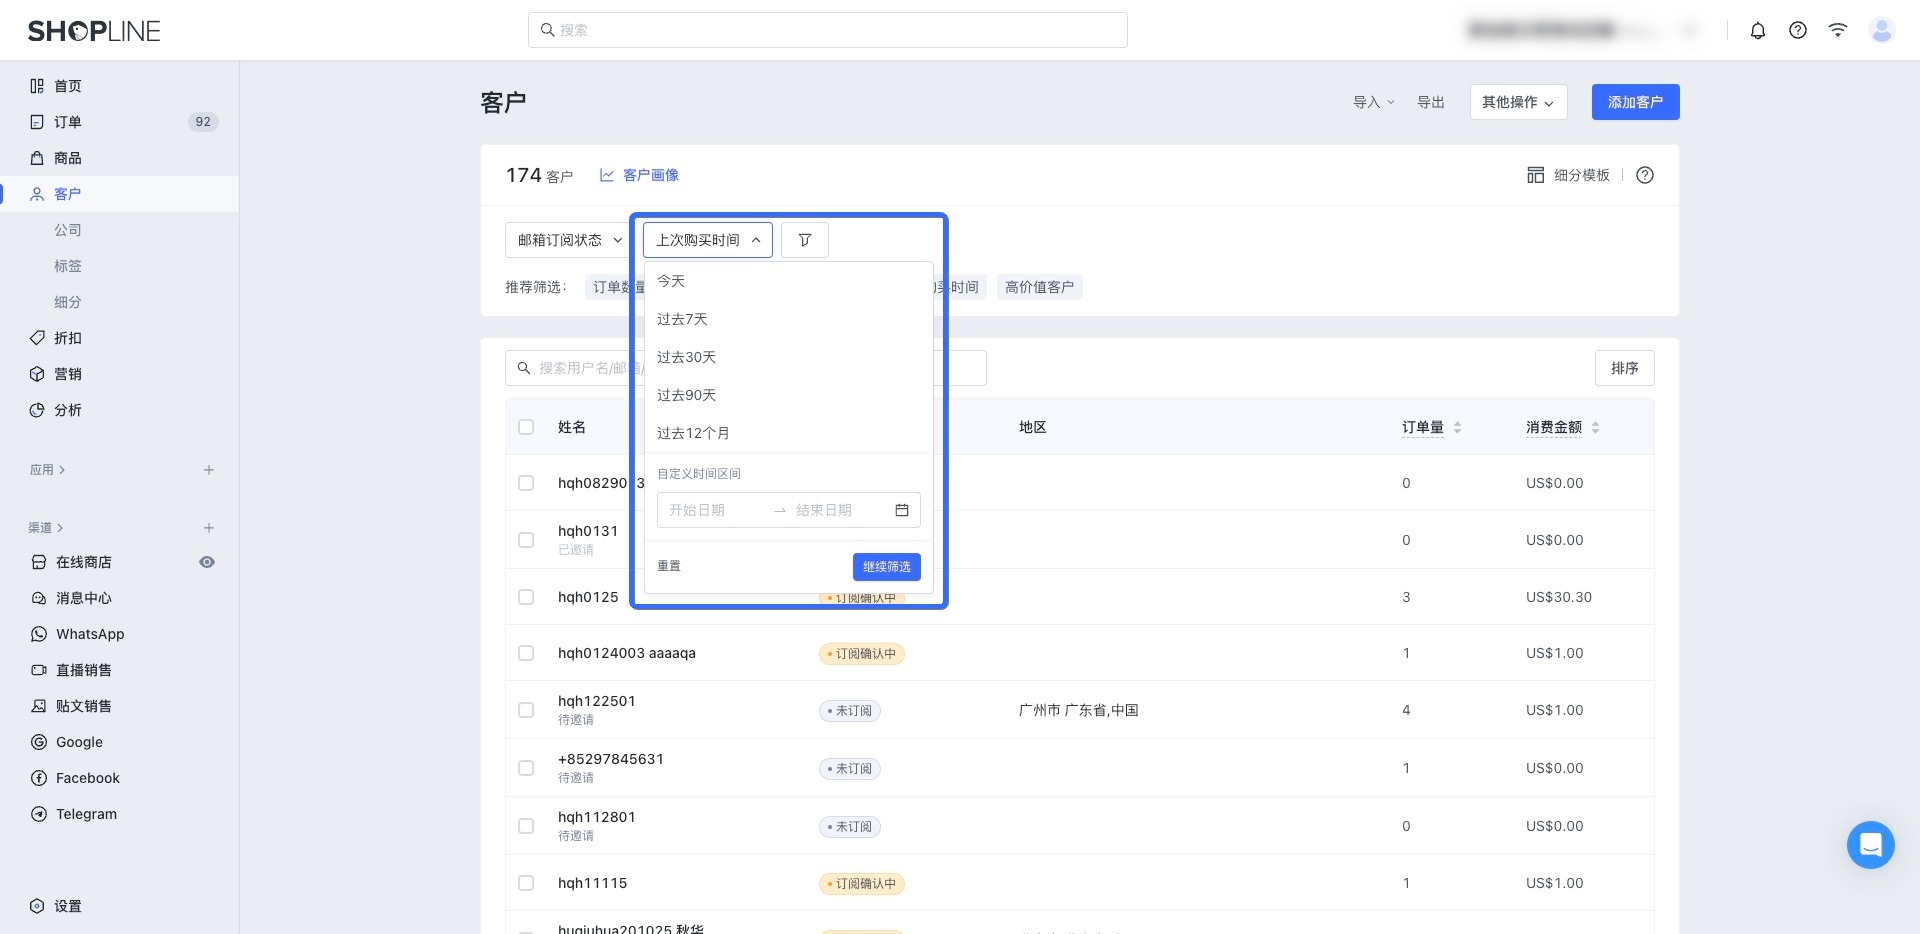
Task: Toggle the online store eye visibility icon
Action: coord(207,562)
